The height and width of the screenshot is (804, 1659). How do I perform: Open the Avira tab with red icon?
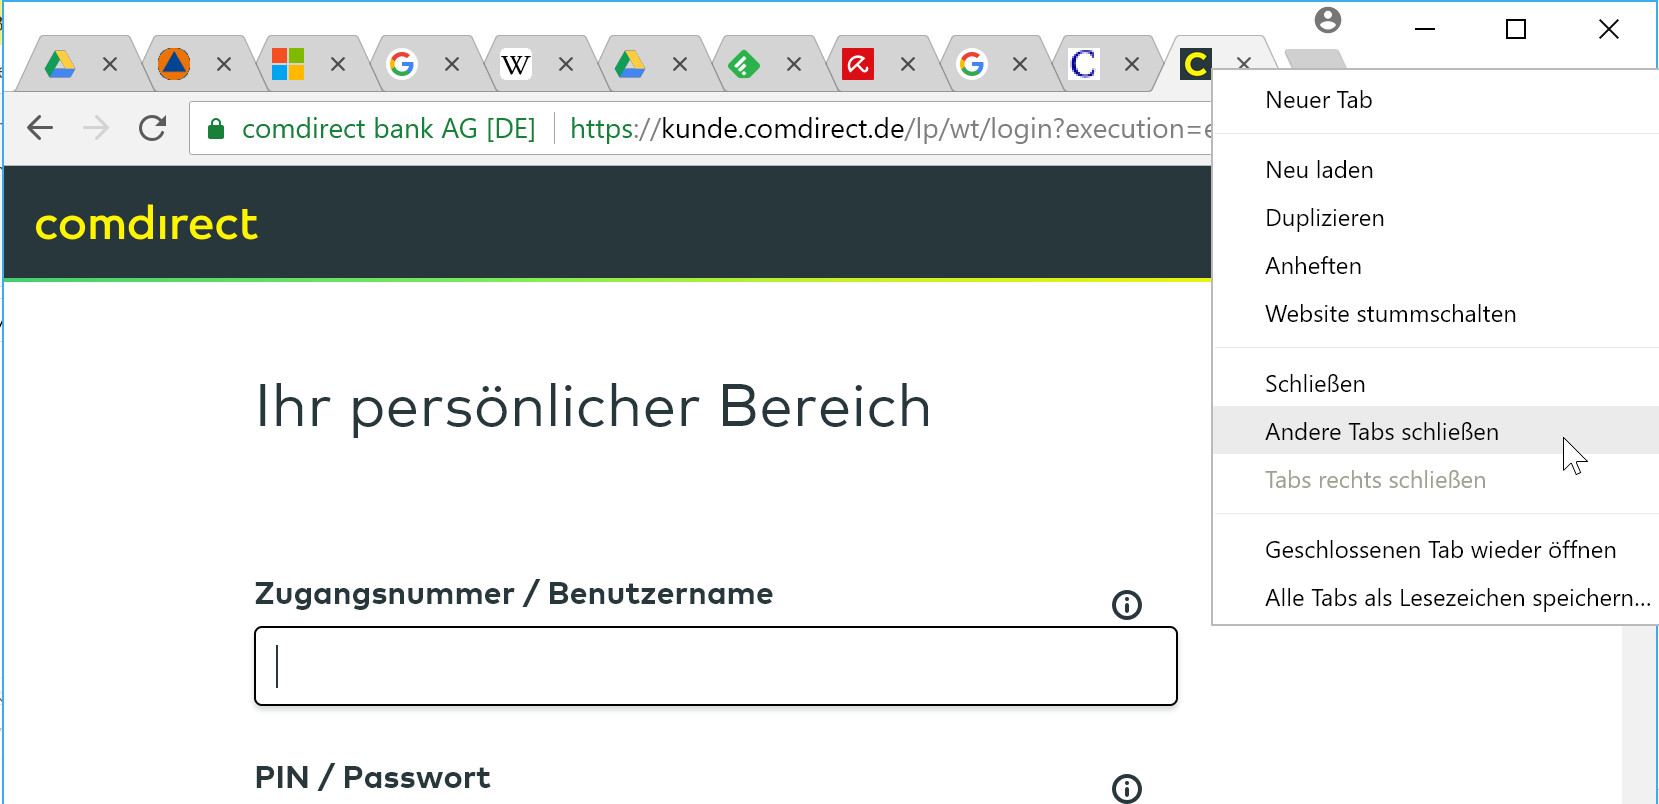[x=858, y=64]
